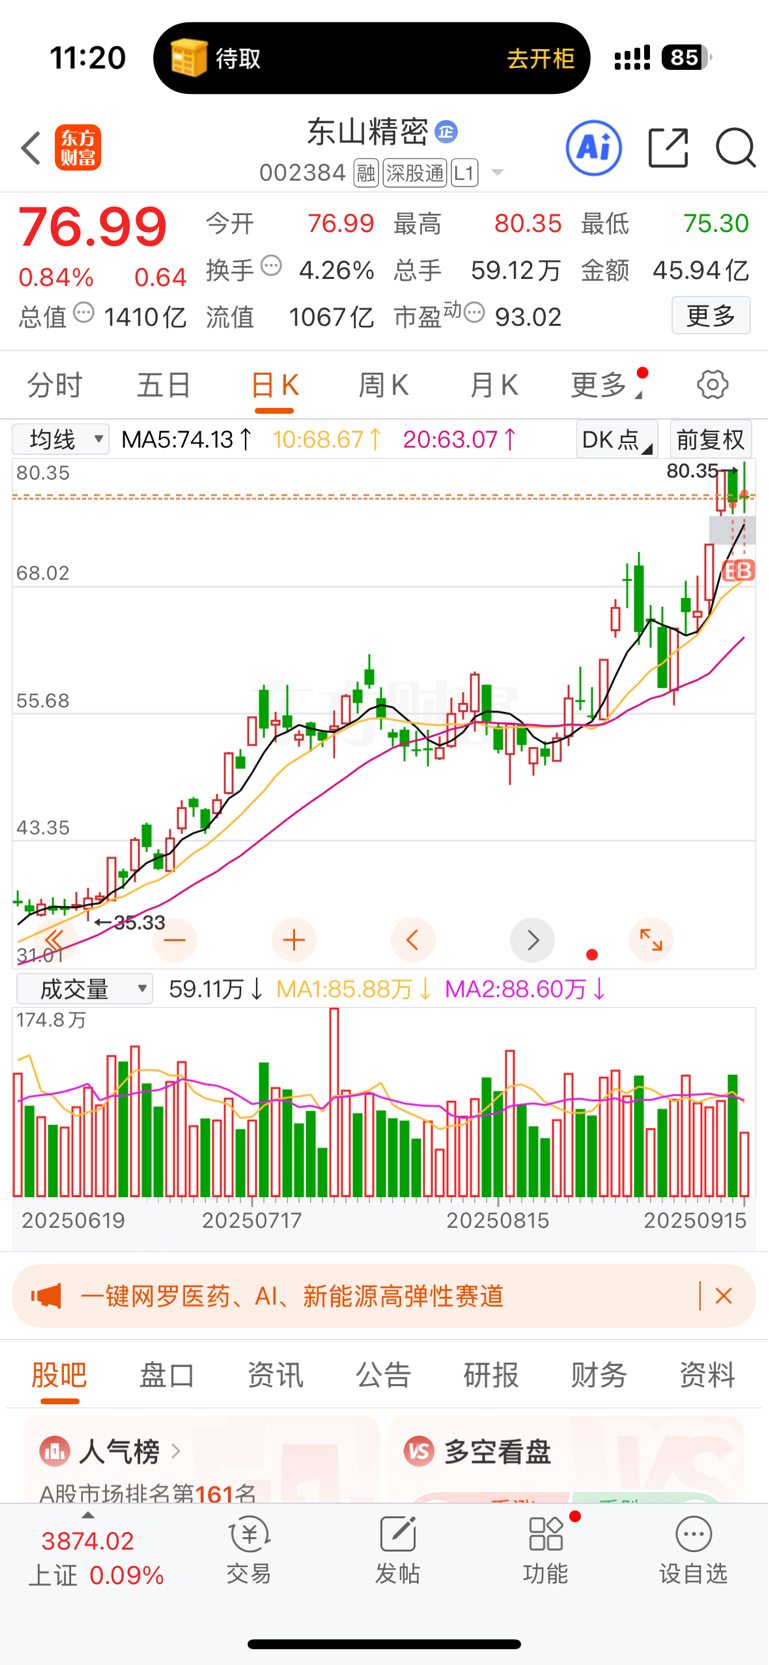The width and height of the screenshot is (769, 1665).
Task: Tap the 东山精密 stock name
Action: pyautogui.click(x=367, y=131)
